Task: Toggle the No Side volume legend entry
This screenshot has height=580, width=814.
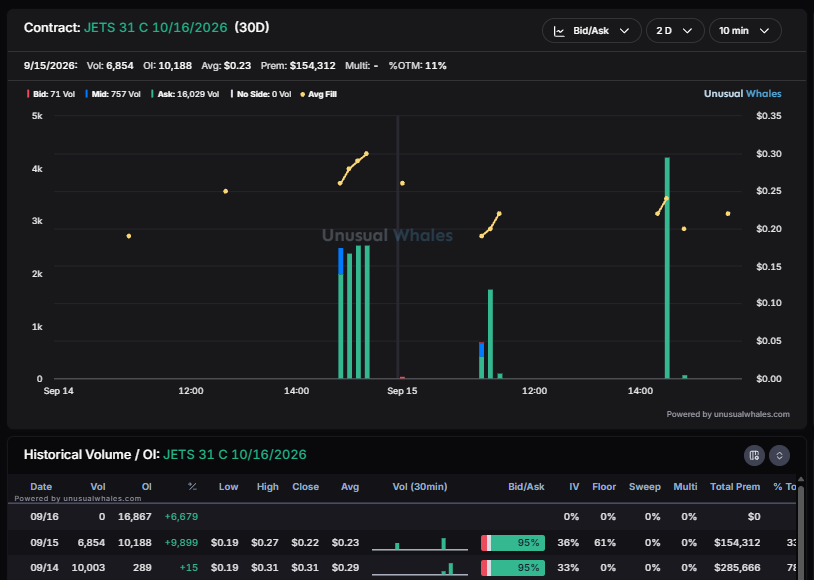Action: (261, 94)
